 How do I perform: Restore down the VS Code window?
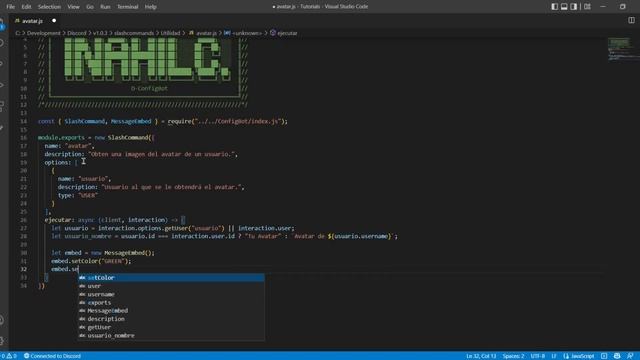click(x=622, y=7)
